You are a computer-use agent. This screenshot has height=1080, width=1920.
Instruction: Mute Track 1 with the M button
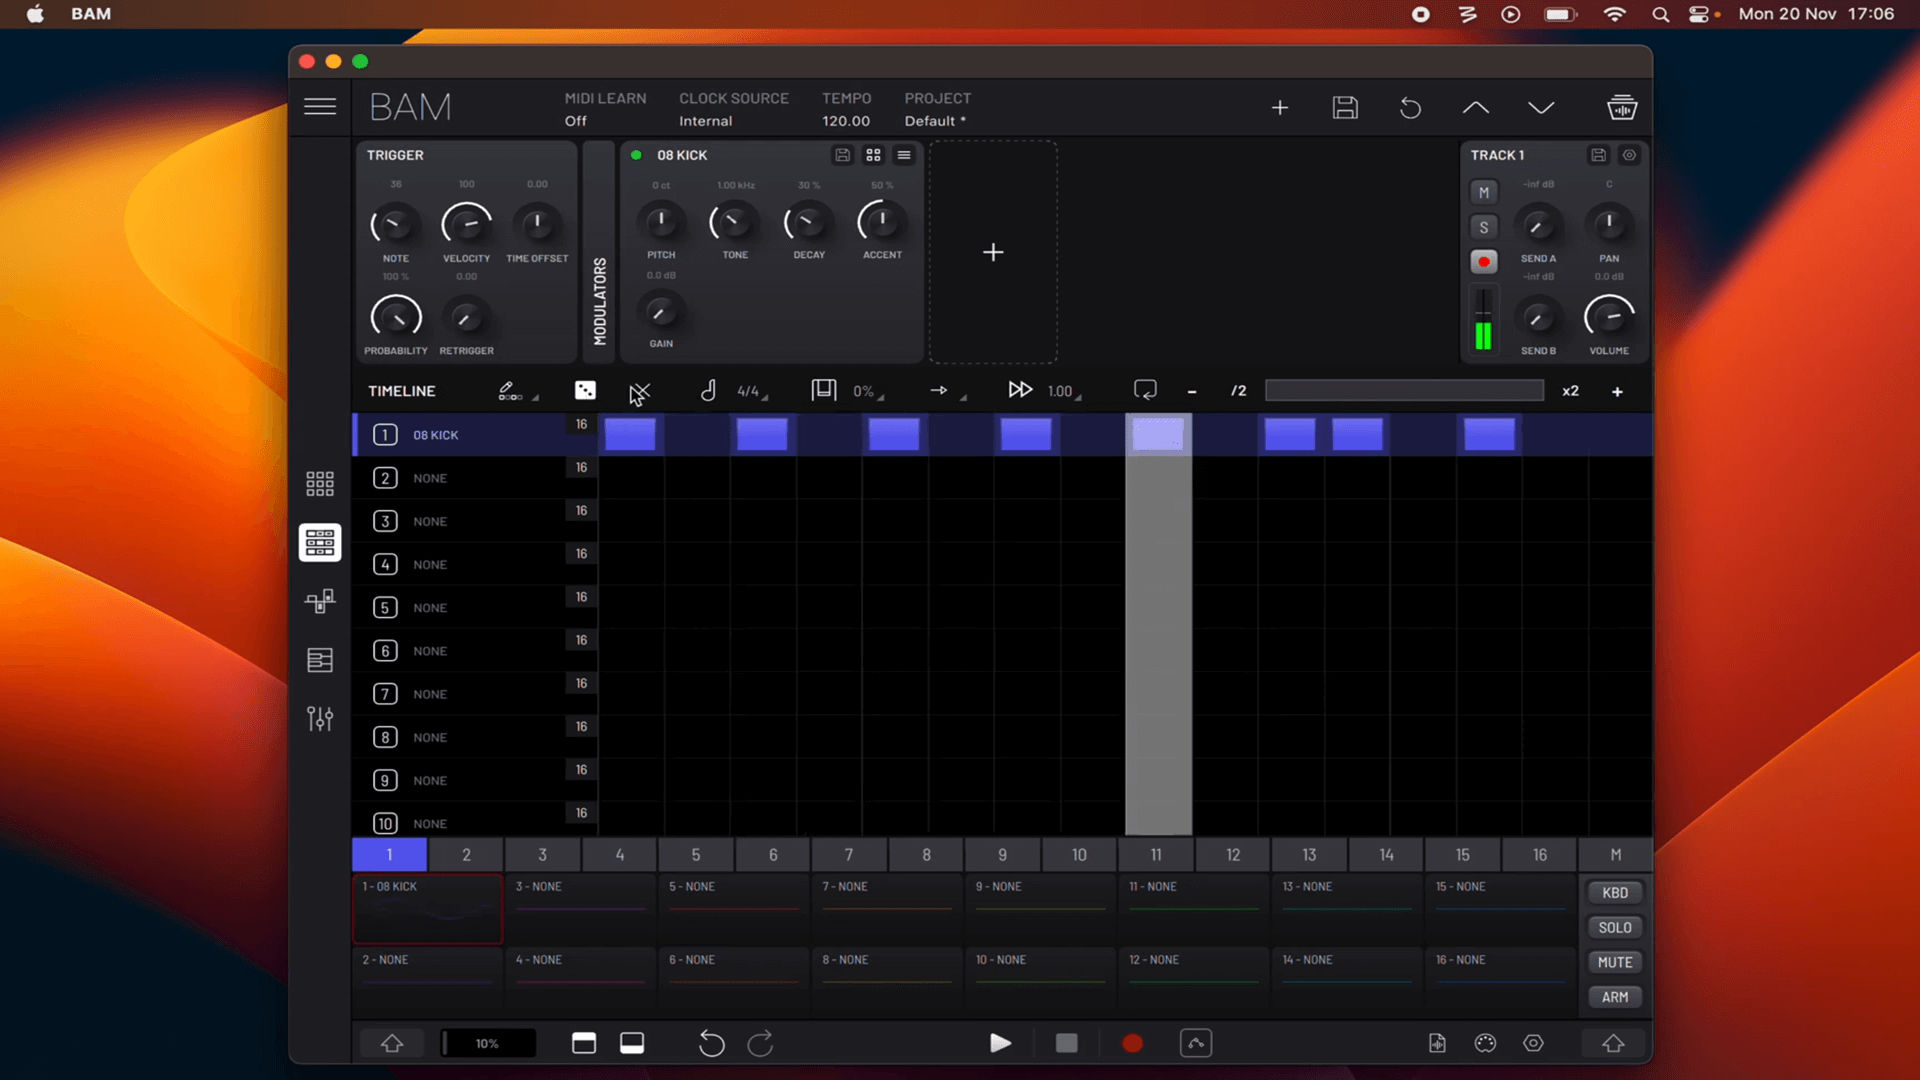1484,191
